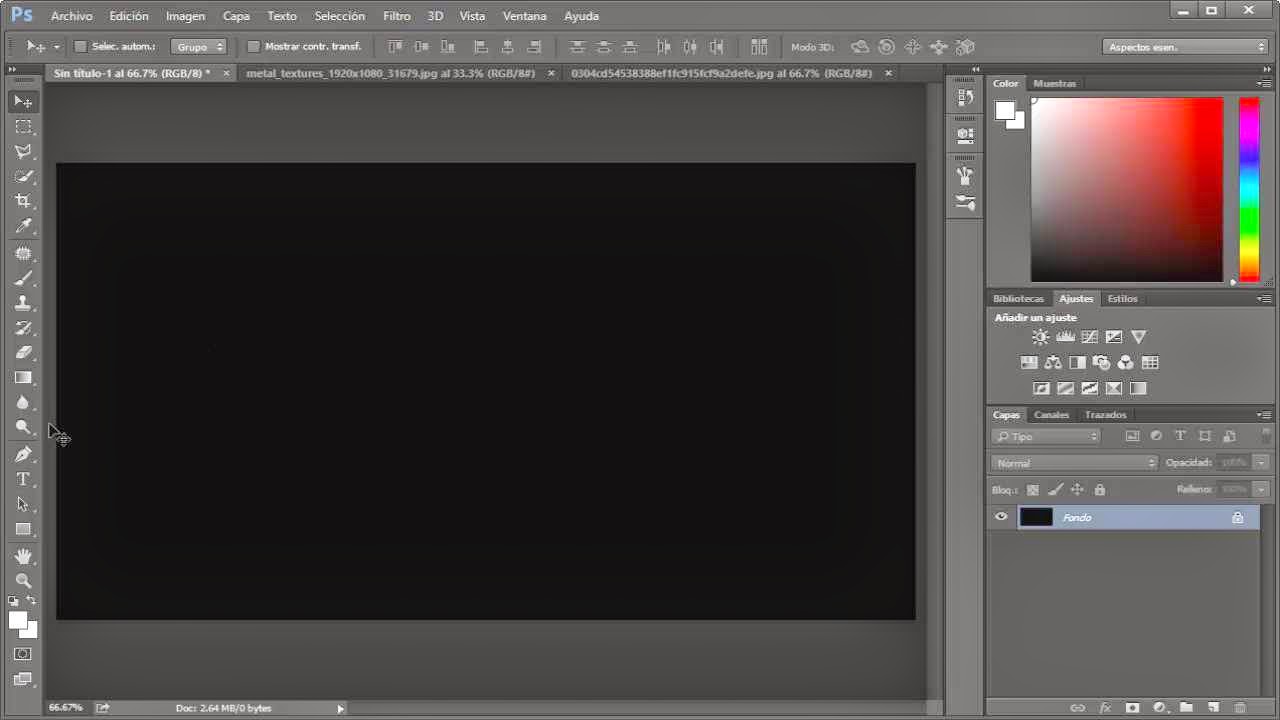Switch to the Estilos tab
Image resolution: width=1280 pixels, height=720 pixels.
(x=1122, y=298)
